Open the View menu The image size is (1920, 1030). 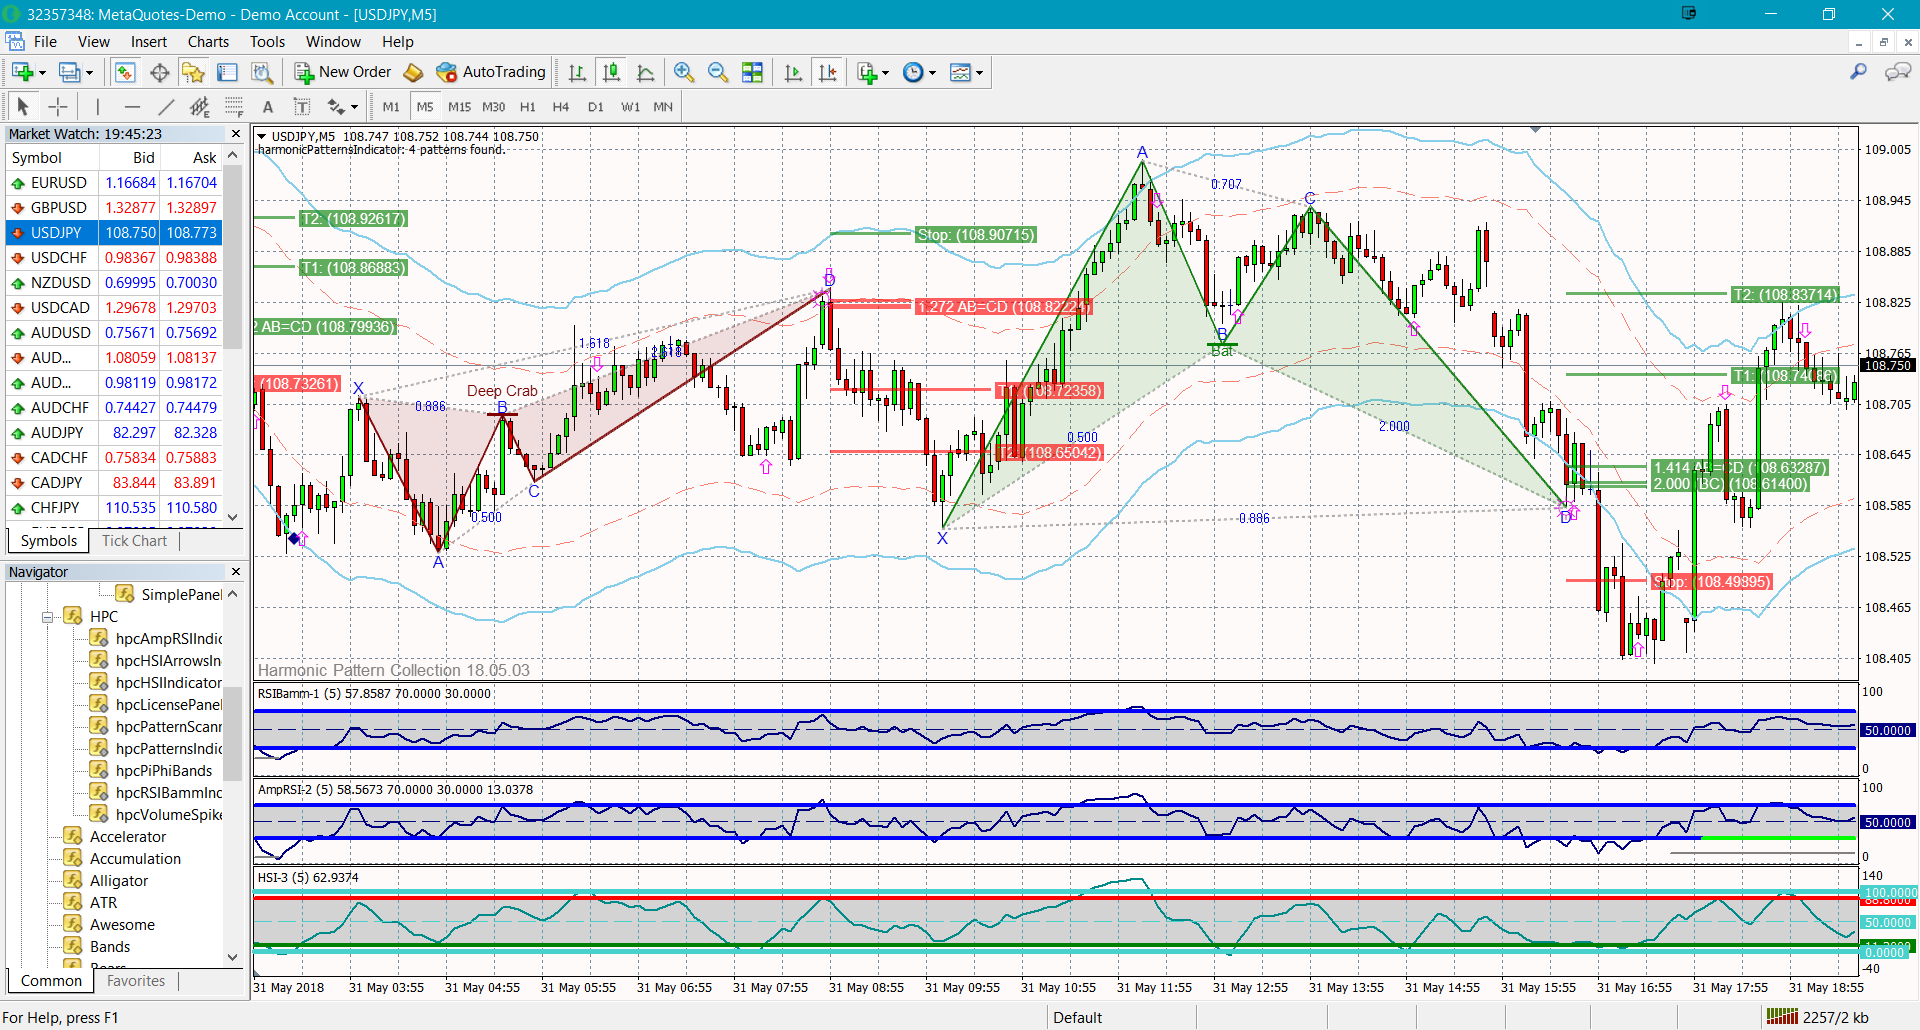click(x=94, y=42)
